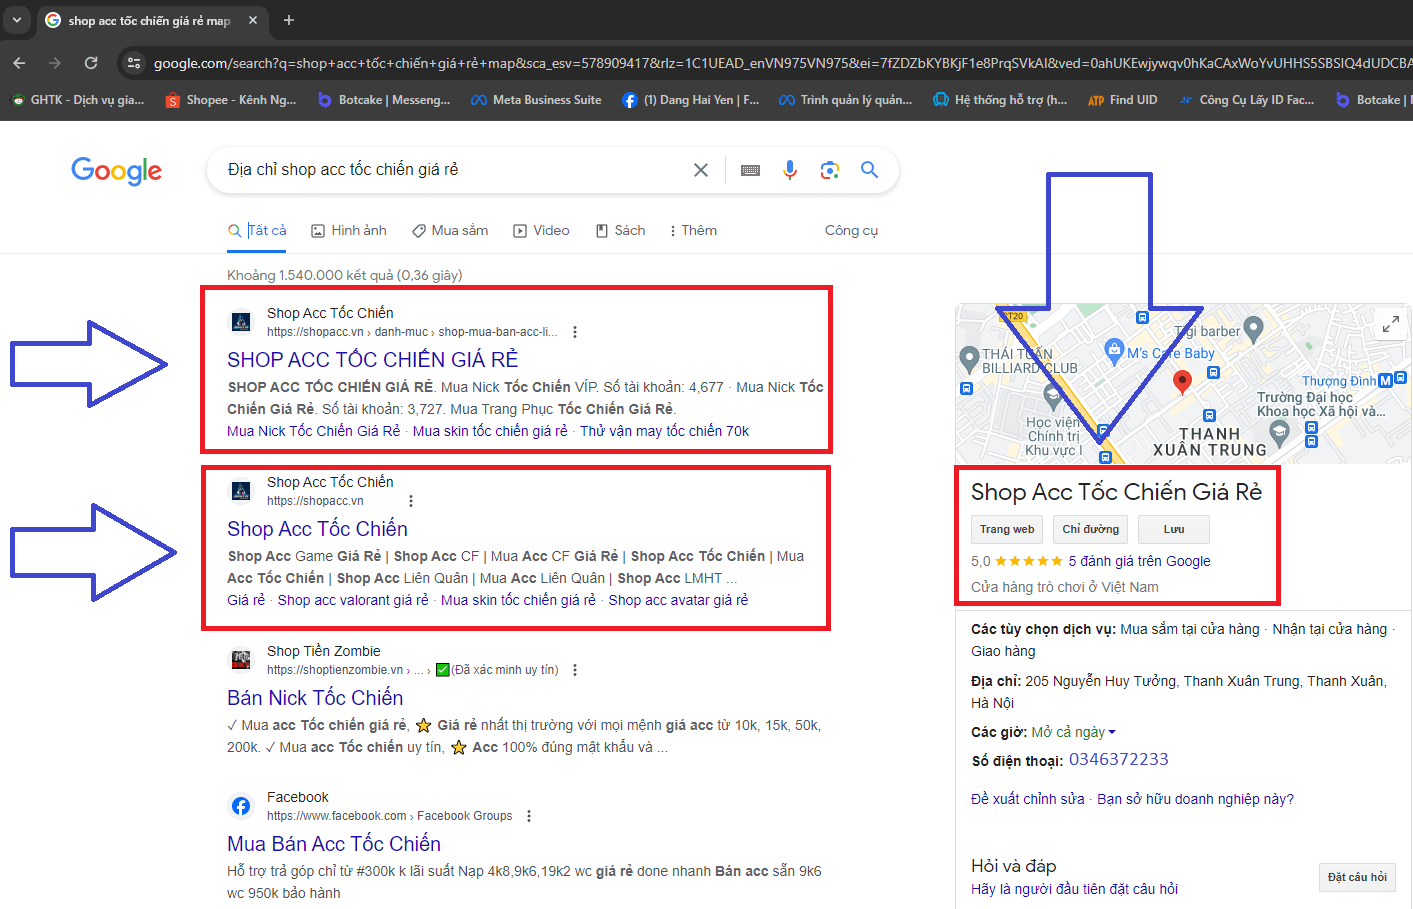
Task: Open GHTK bookmark
Action: pos(77,100)
